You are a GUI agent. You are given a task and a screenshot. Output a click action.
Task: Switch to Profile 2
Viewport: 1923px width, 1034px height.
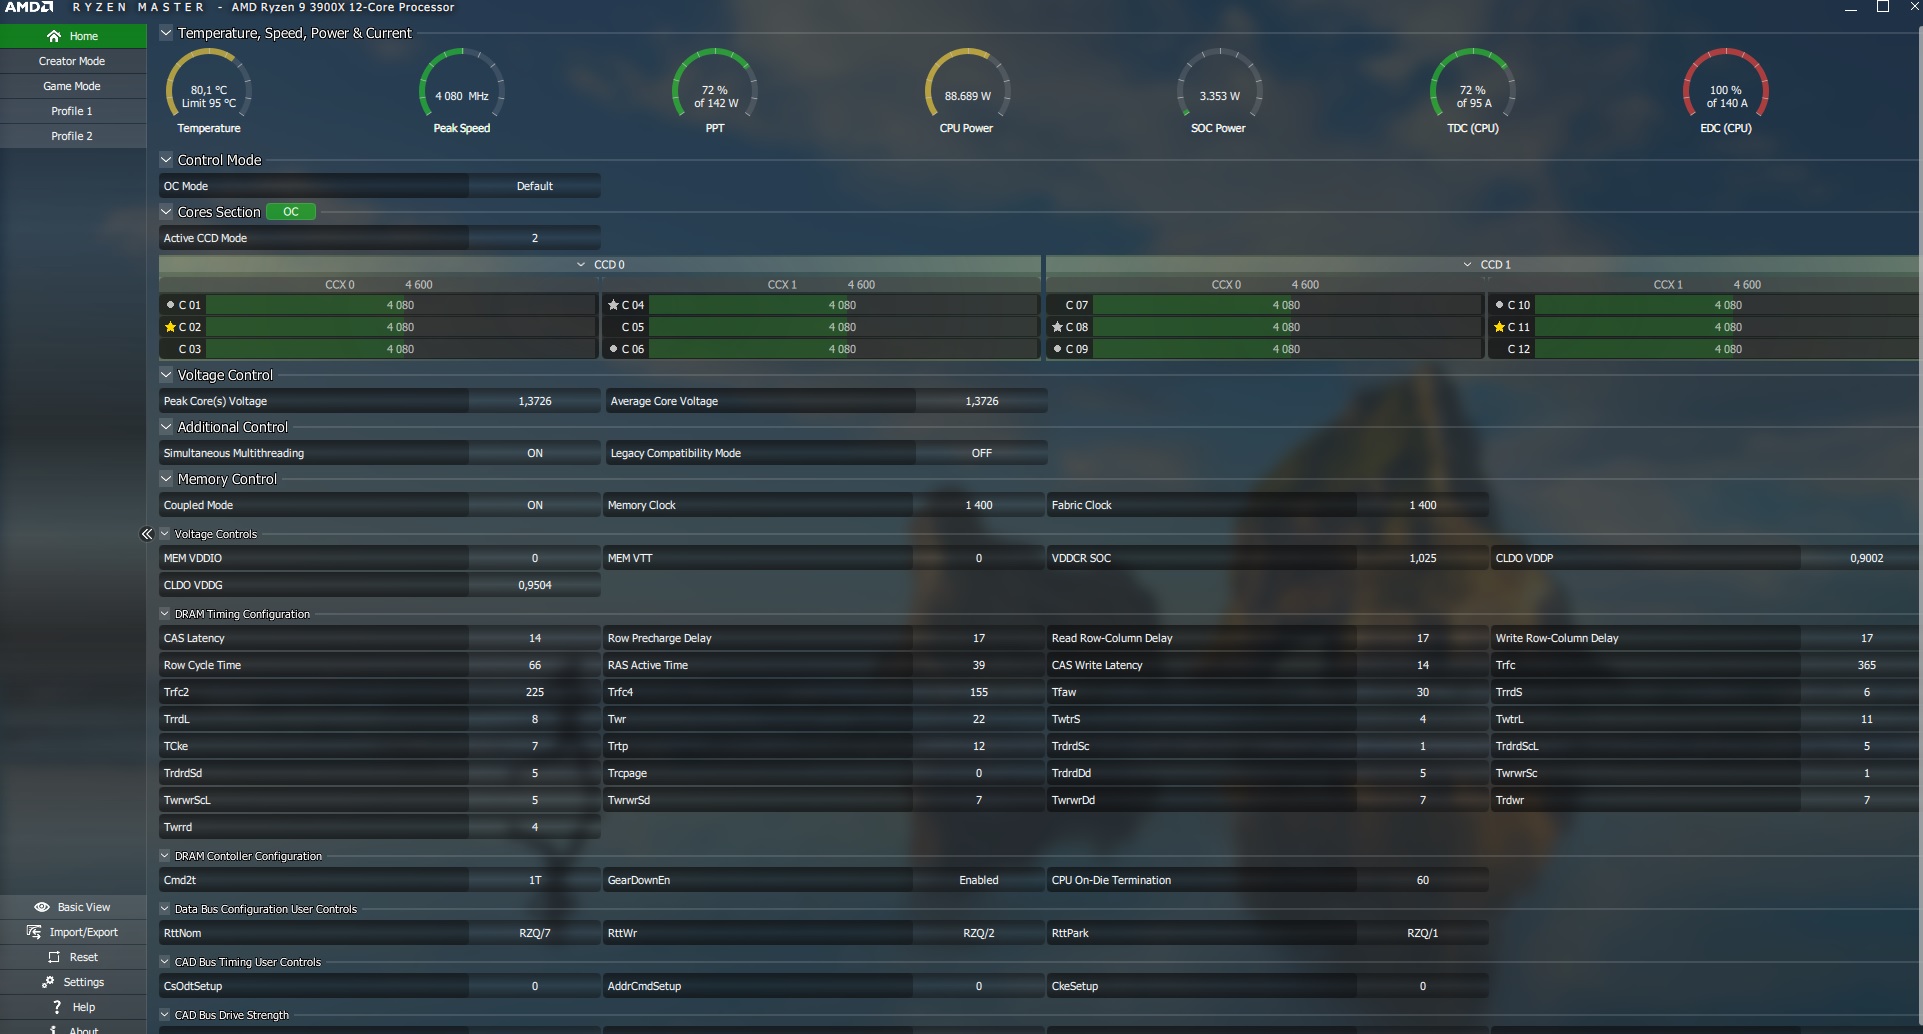point(73,136)
